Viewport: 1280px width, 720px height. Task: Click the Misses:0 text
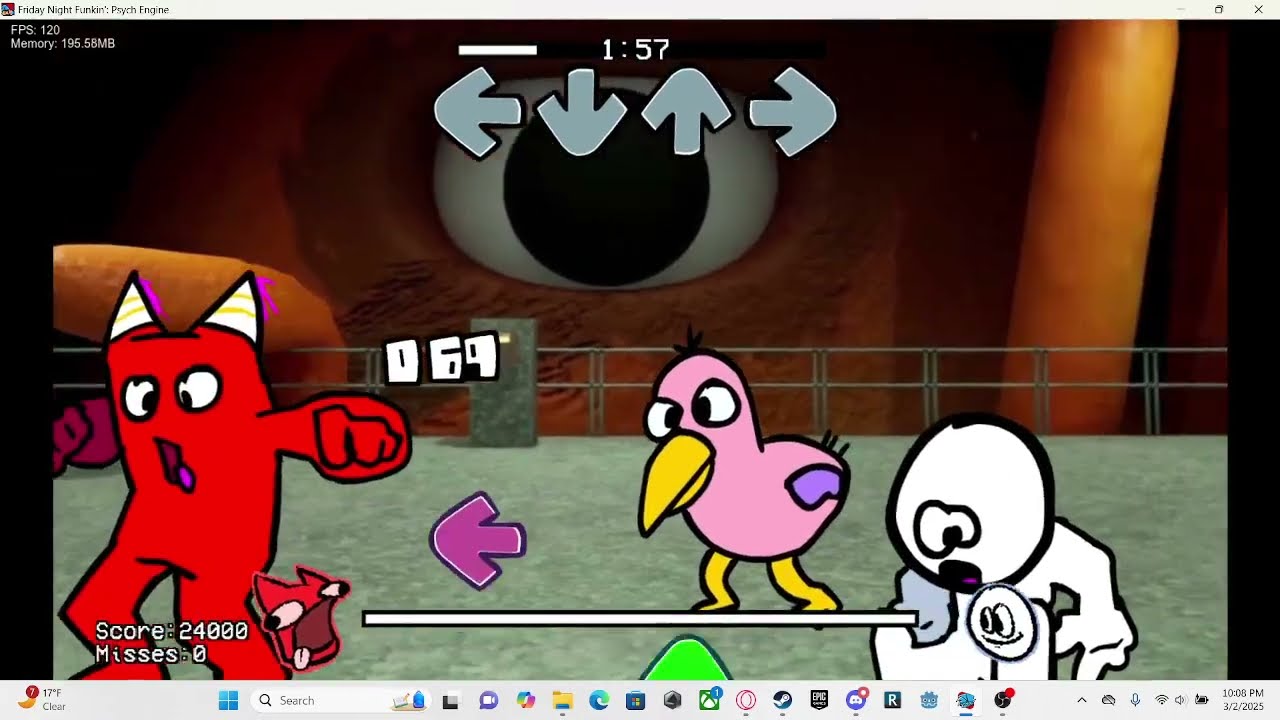tap(151, 655)
